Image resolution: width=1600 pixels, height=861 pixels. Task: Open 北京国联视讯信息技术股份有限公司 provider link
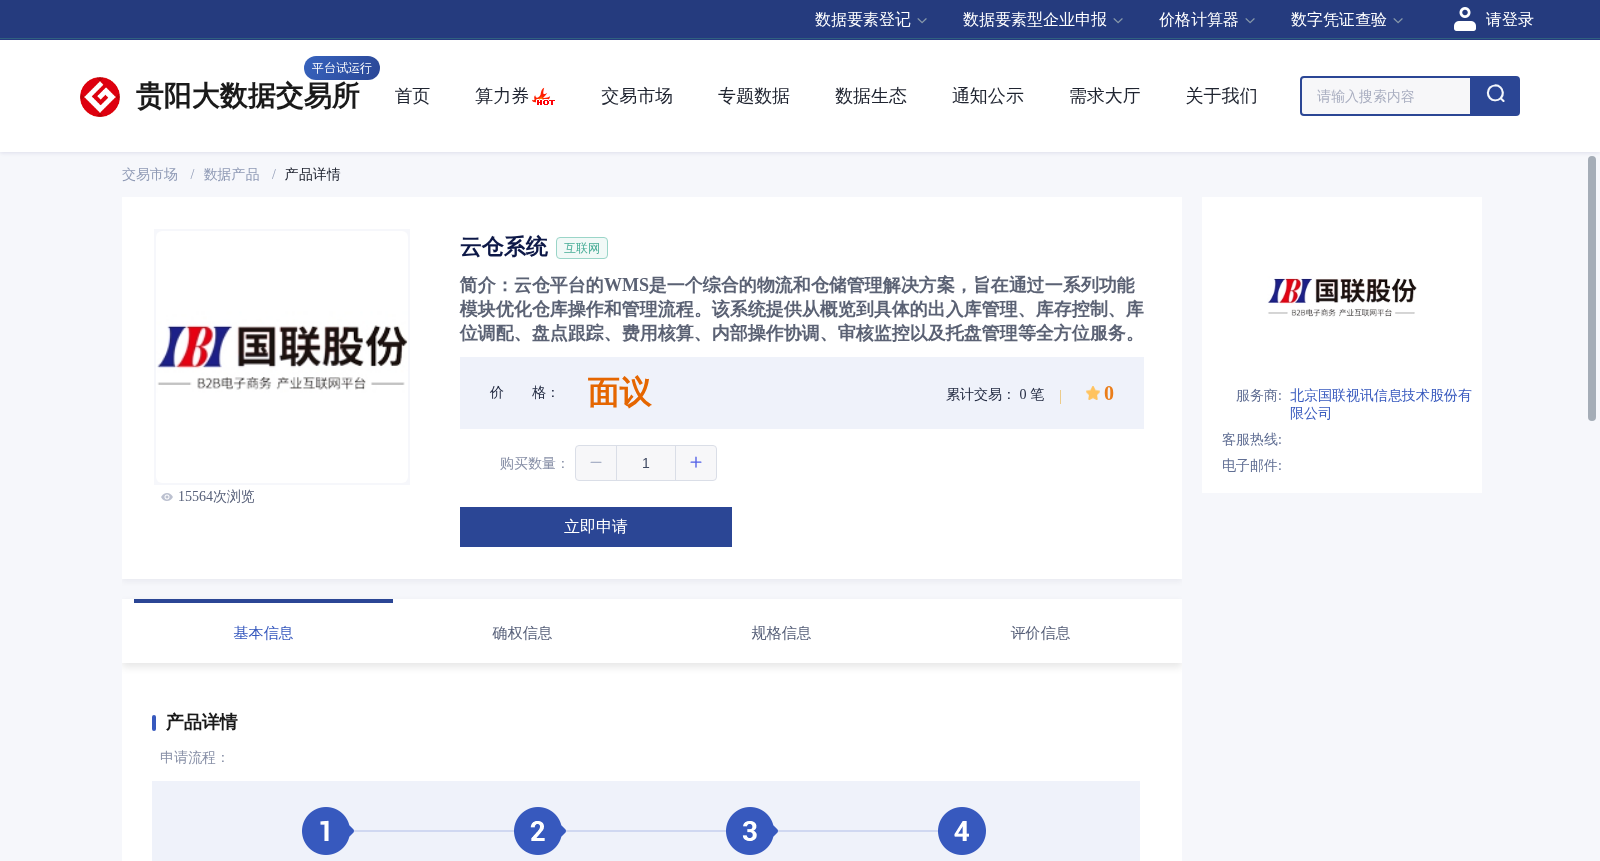point(1380,404)
